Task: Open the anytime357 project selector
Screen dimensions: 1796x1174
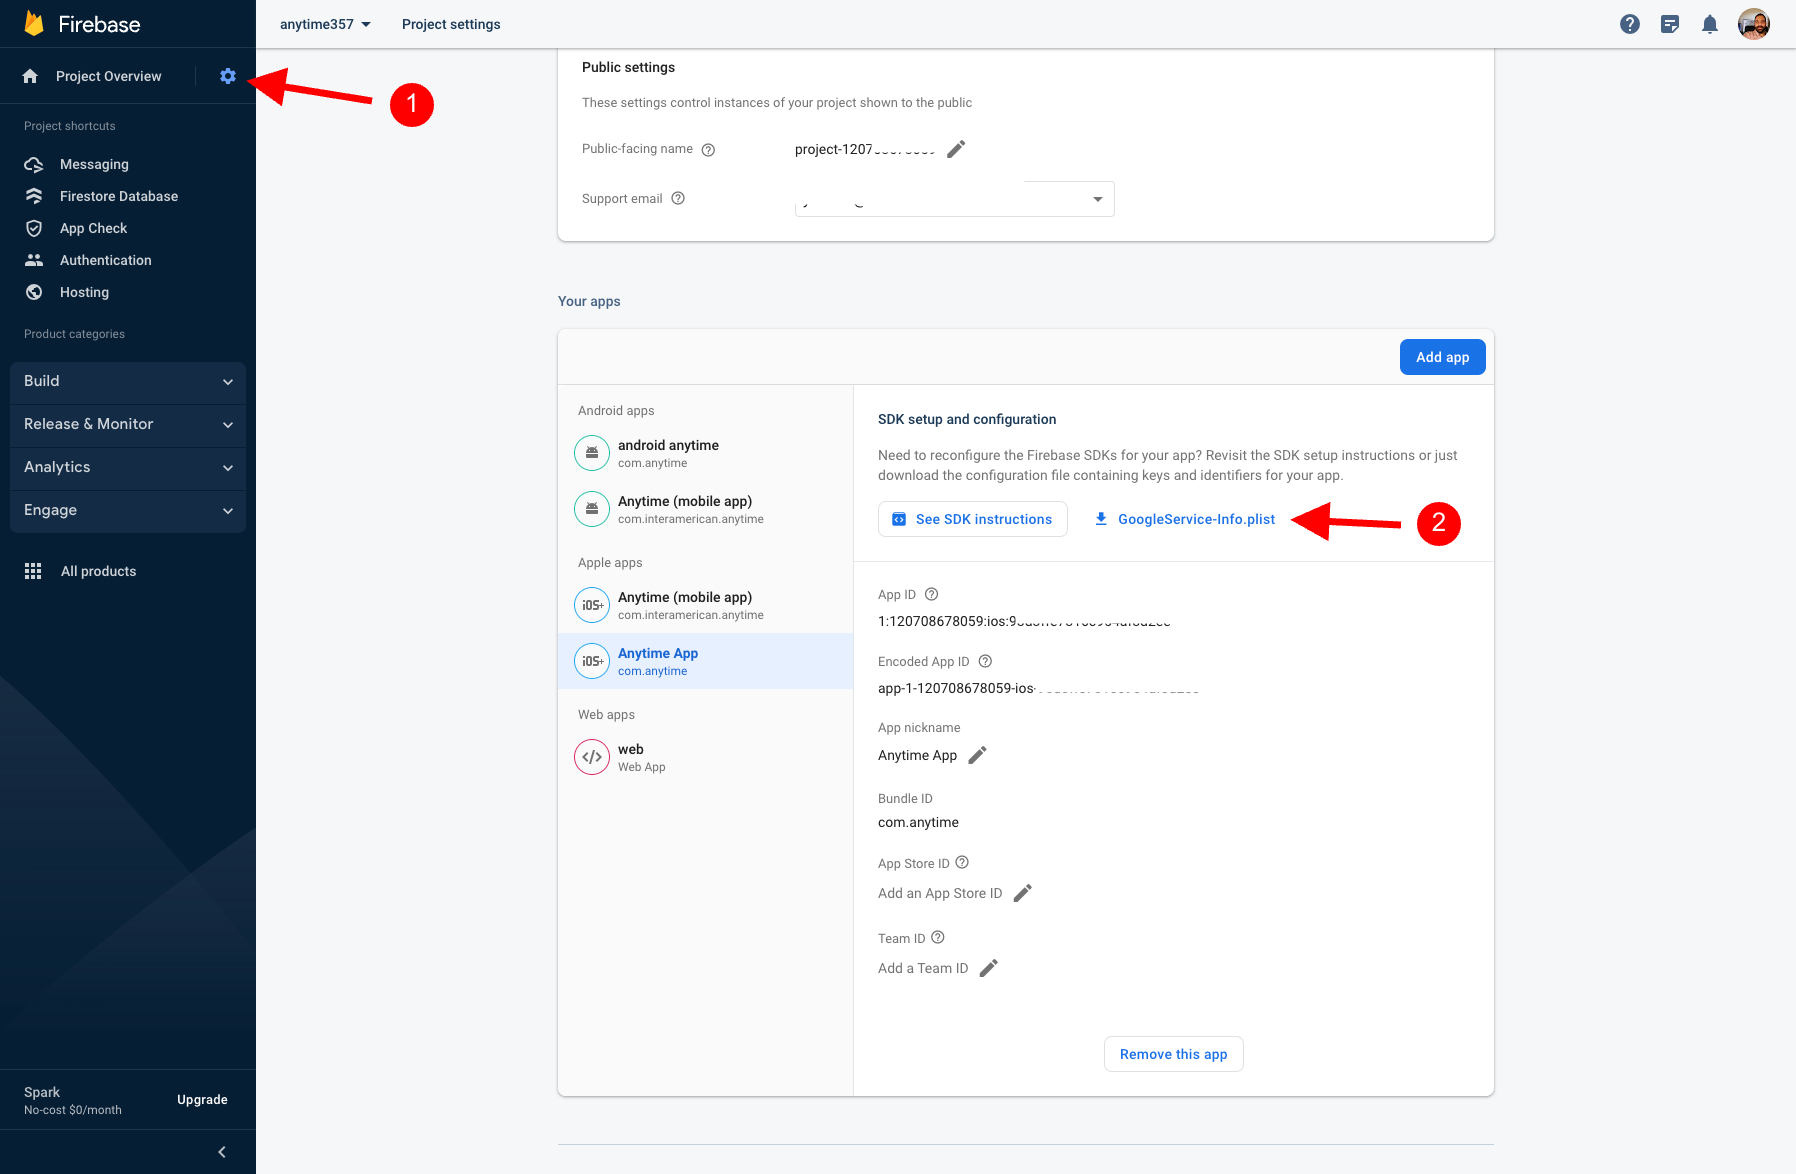Action: 325,24
